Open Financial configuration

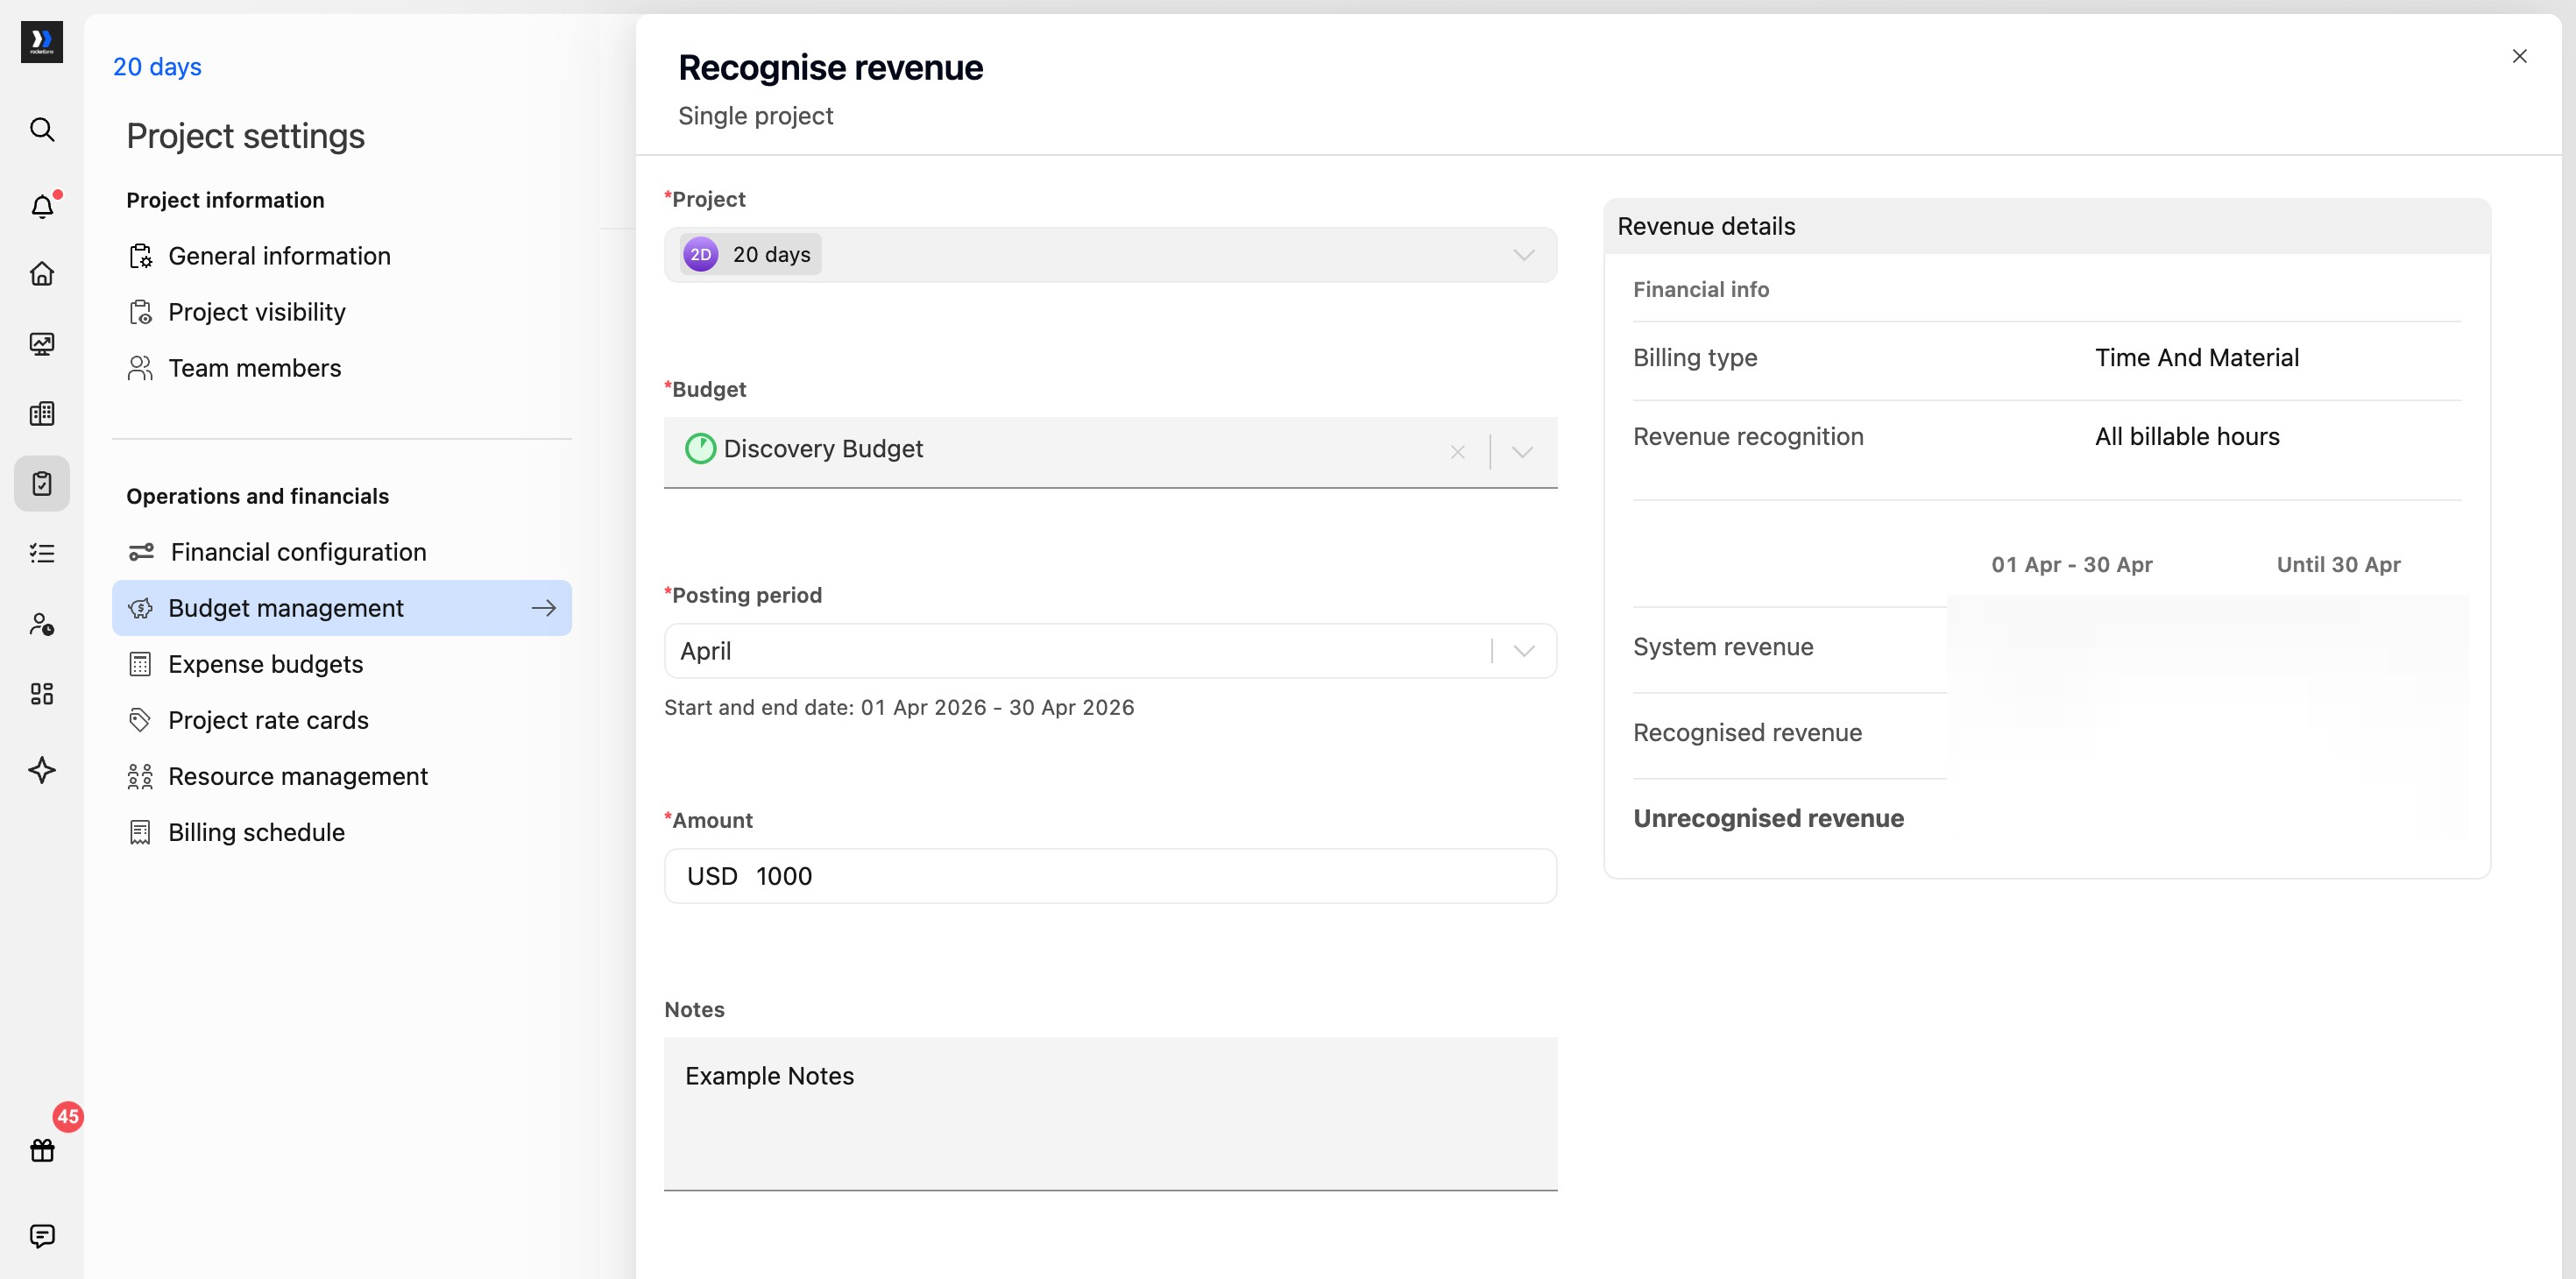pyautogui.click(x=342, y=552)
